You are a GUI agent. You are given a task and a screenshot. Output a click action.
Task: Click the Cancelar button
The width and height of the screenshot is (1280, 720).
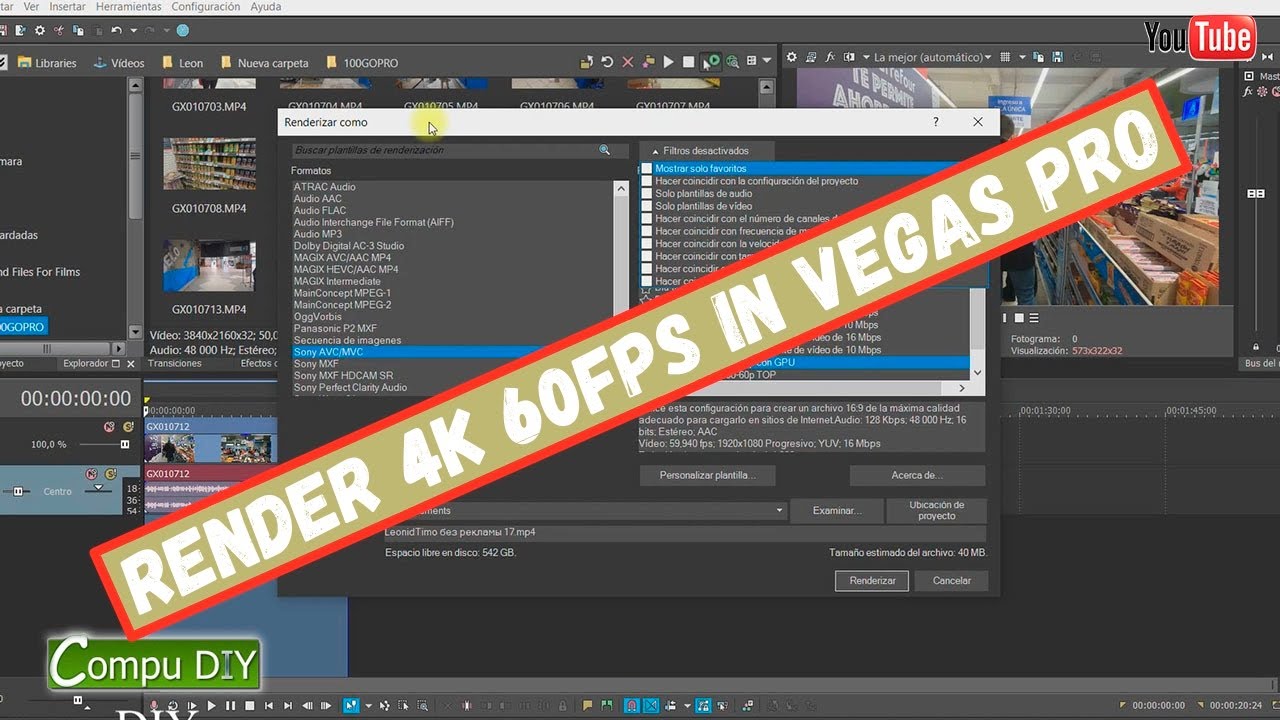pos(952,580)
